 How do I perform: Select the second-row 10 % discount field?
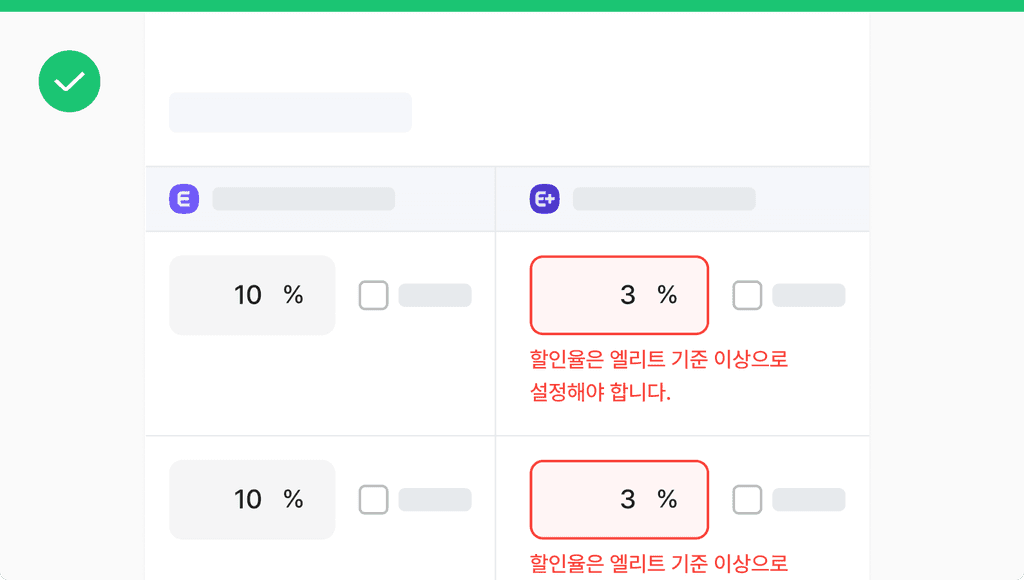pyautogui.click(x=252, y=499)
